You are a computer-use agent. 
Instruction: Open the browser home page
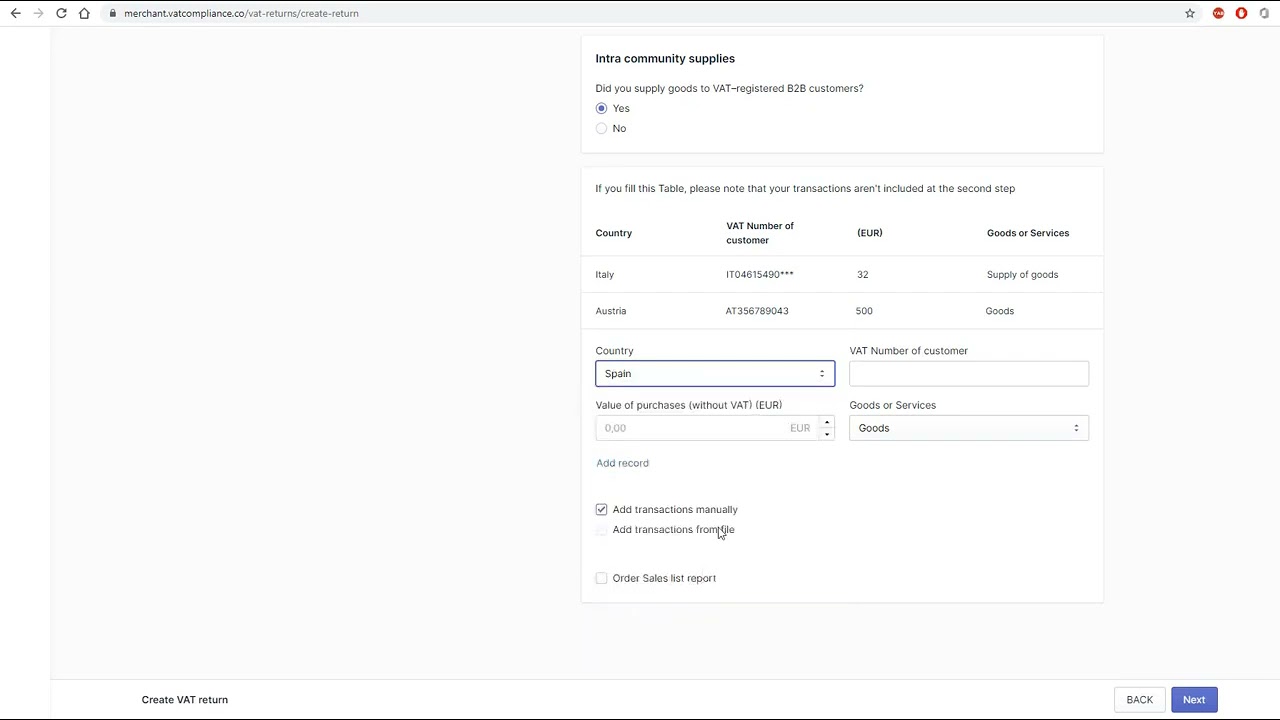84,13
